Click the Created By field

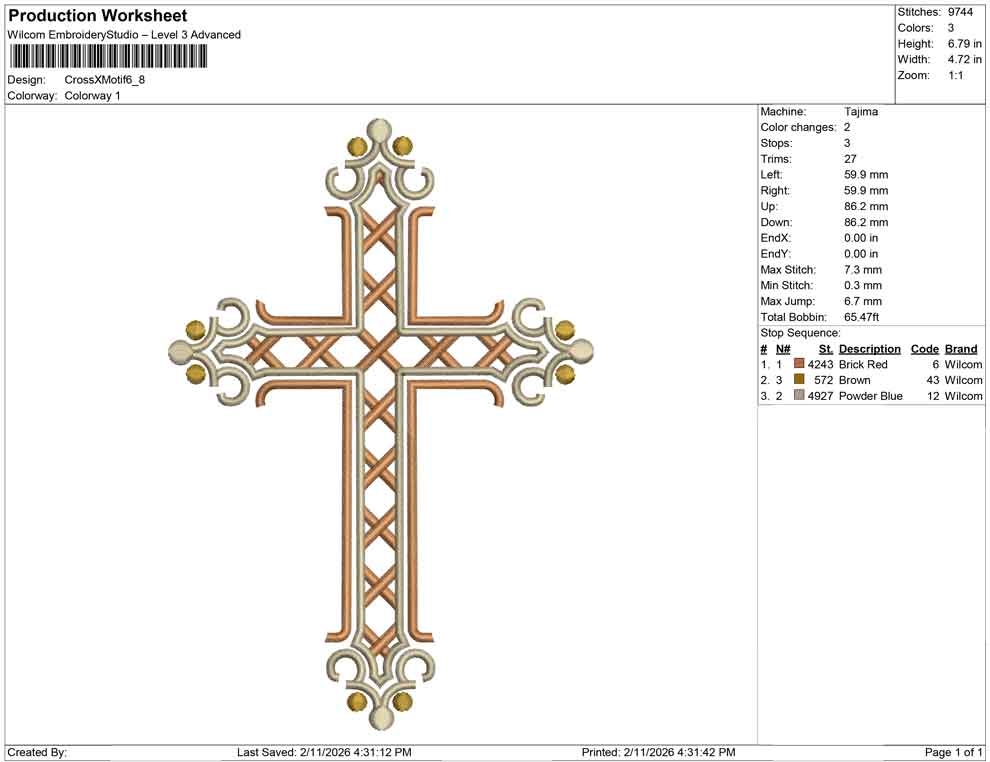pos(38,751)
